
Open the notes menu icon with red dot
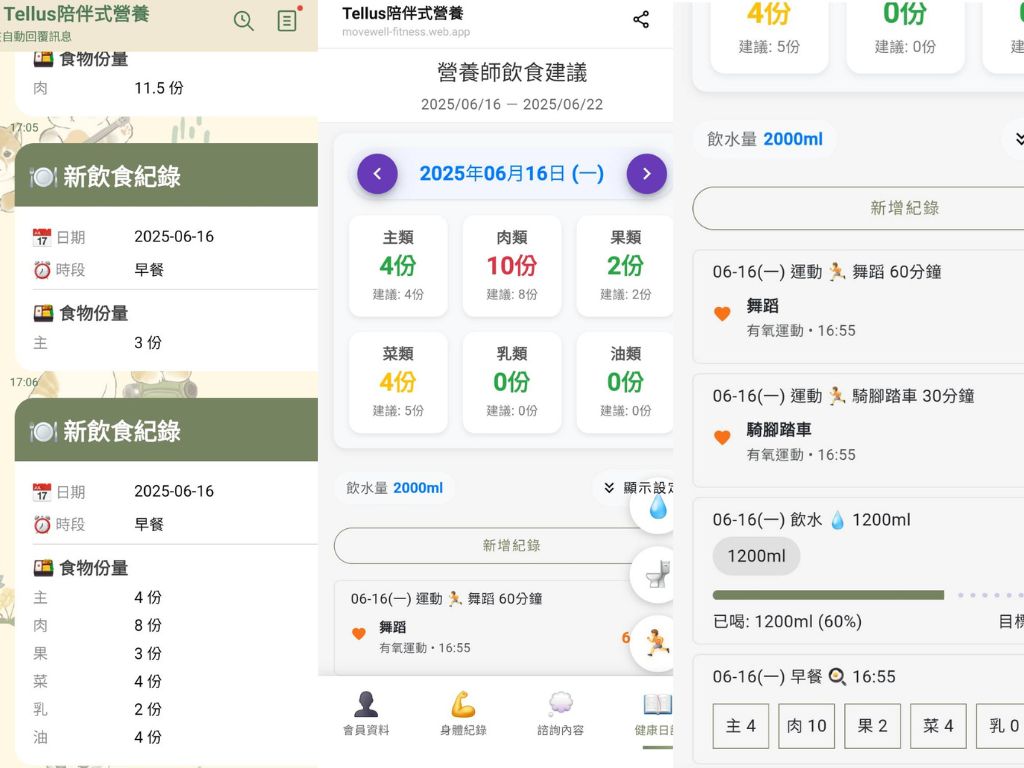[x=287, y=20]
